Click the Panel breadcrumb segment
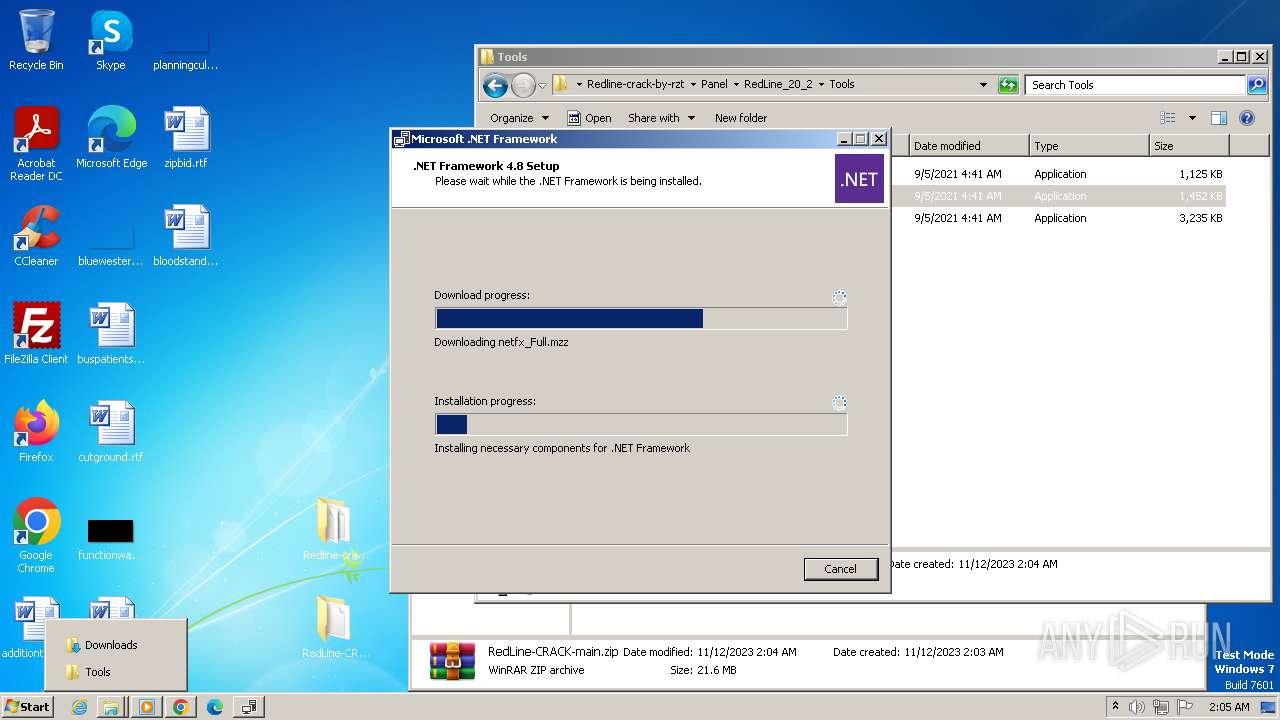The height and width of the screenshot is (720, 1280). click(x=714, y=85)
